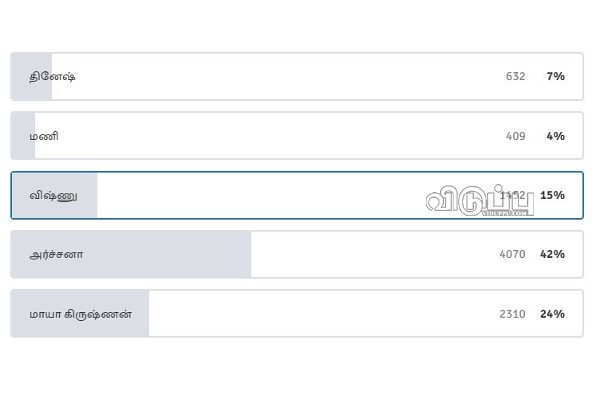Click the 409 vote count
This screenshot has width=600, height=400.
click(x=515, y=136)
